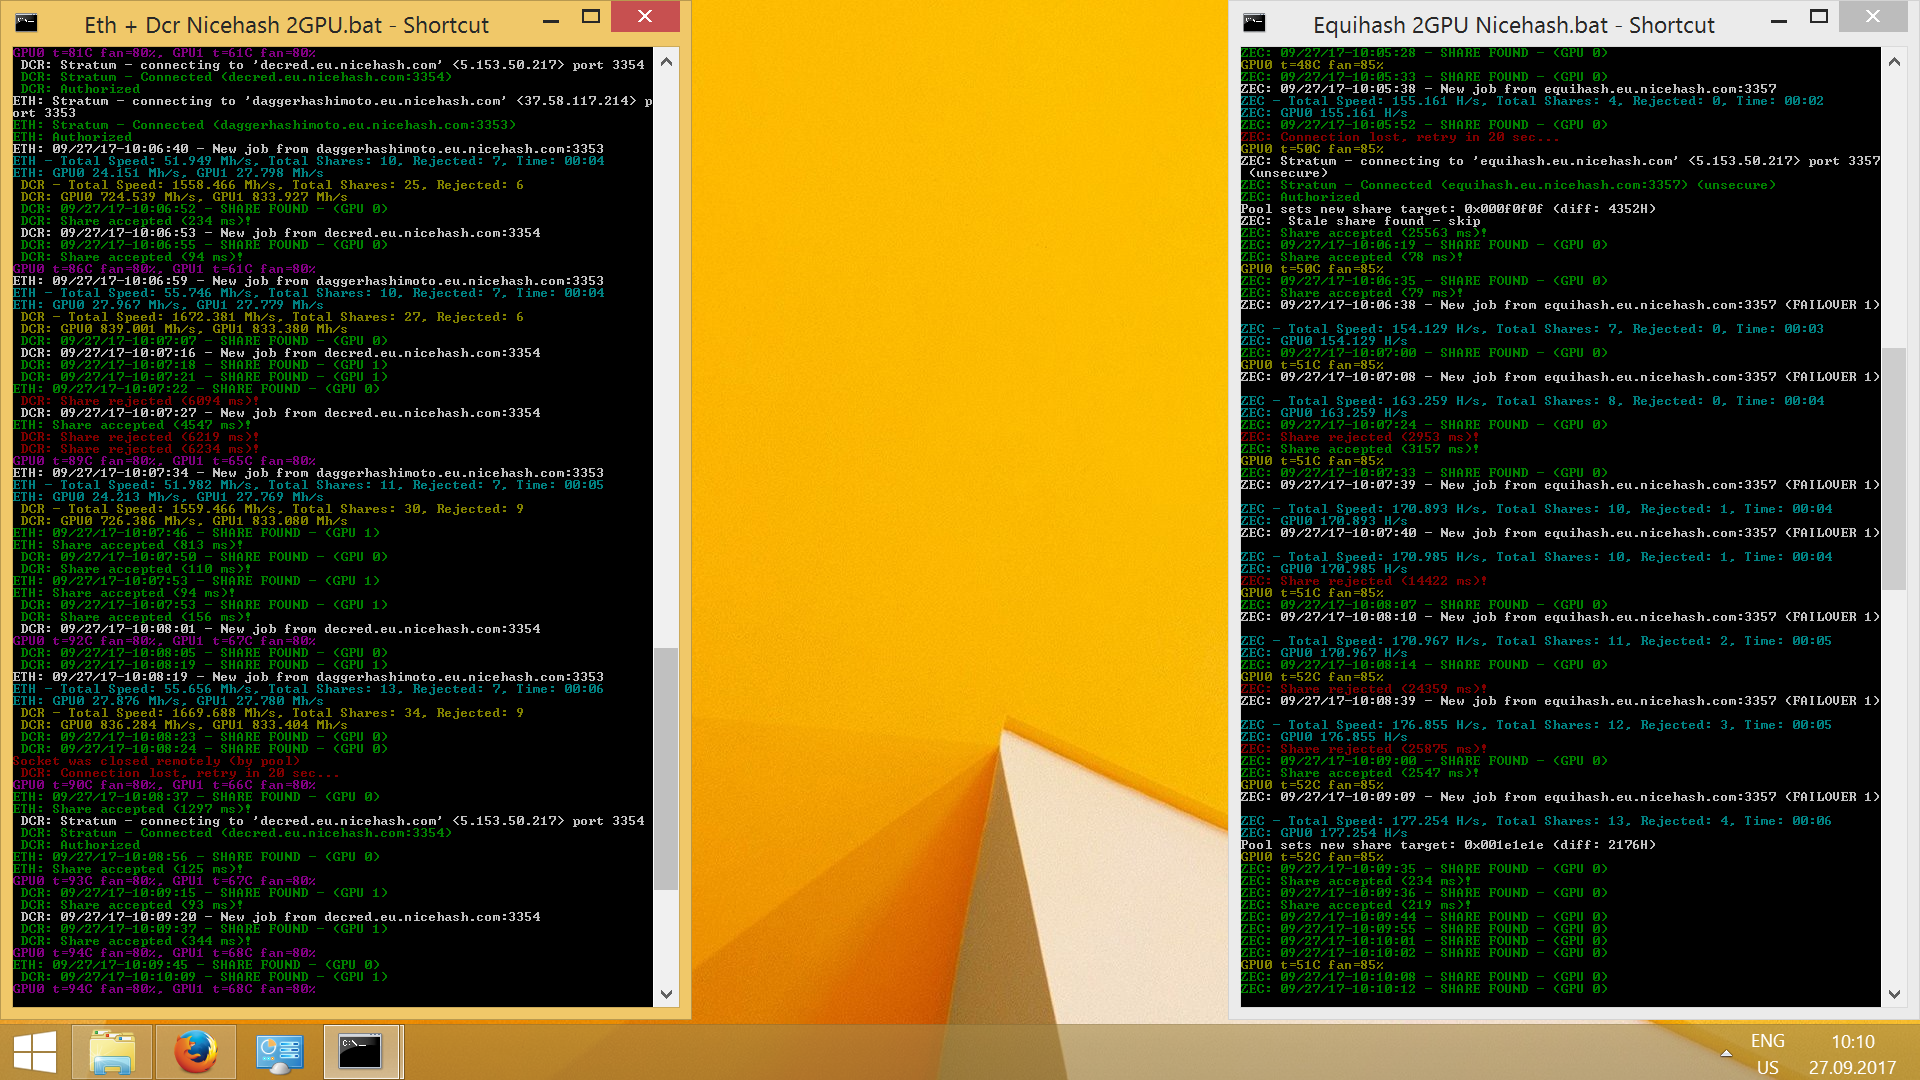Expand the hidden icons in the system tray
Screen dimensions: 1920x1080
click(x=1726, y=1052)
